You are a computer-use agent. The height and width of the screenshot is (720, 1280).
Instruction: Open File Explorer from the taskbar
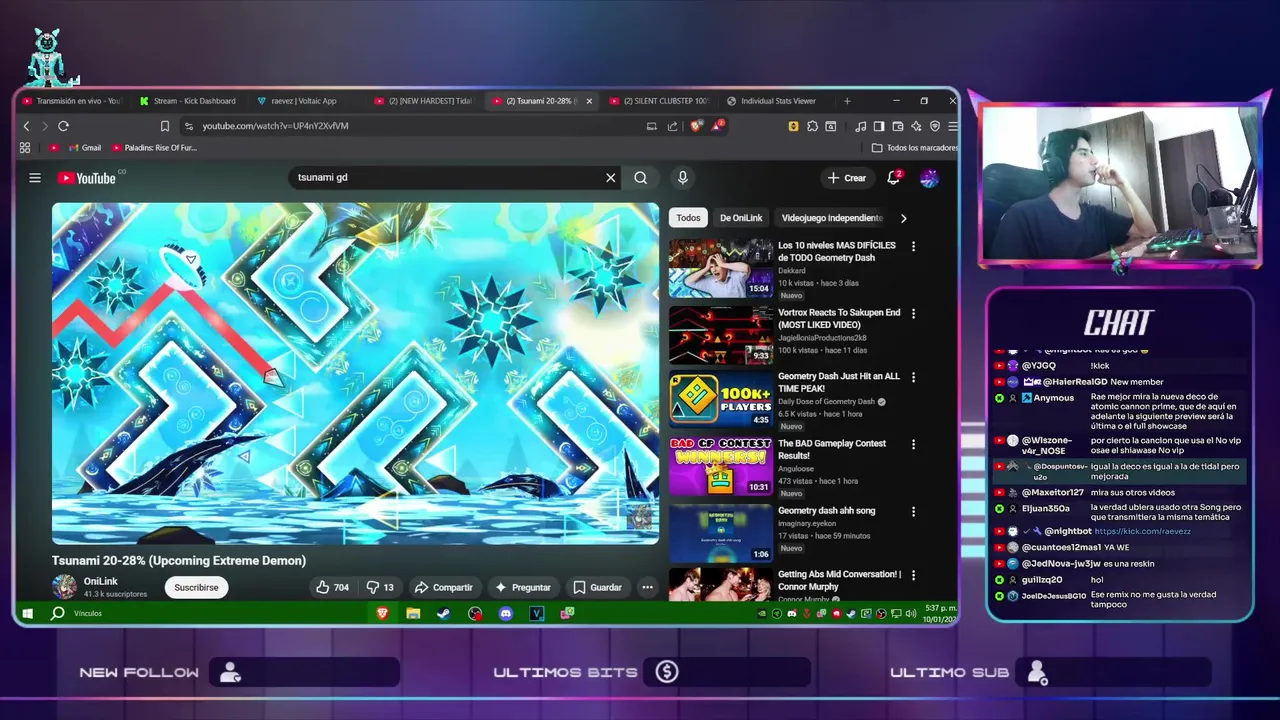pos(413,613)
